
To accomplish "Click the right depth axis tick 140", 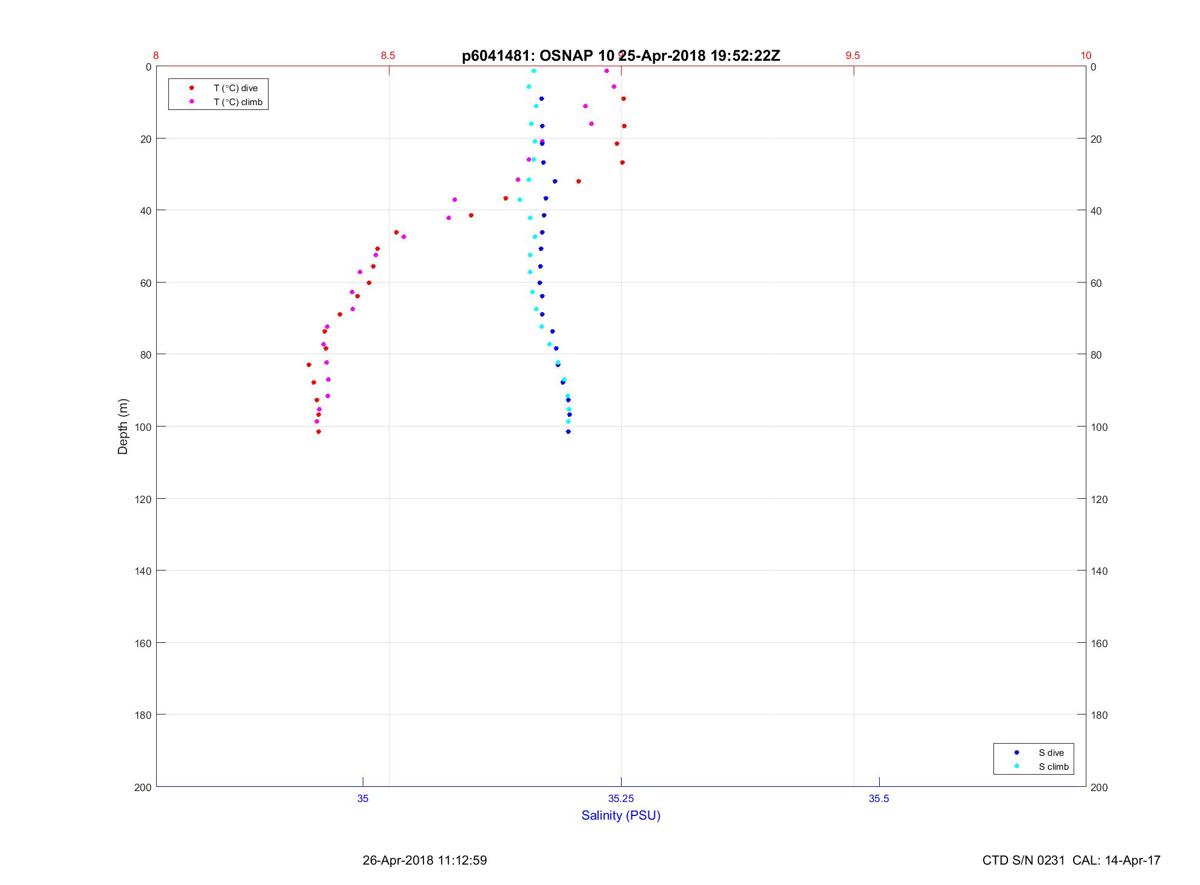I will pos(1100,571).
